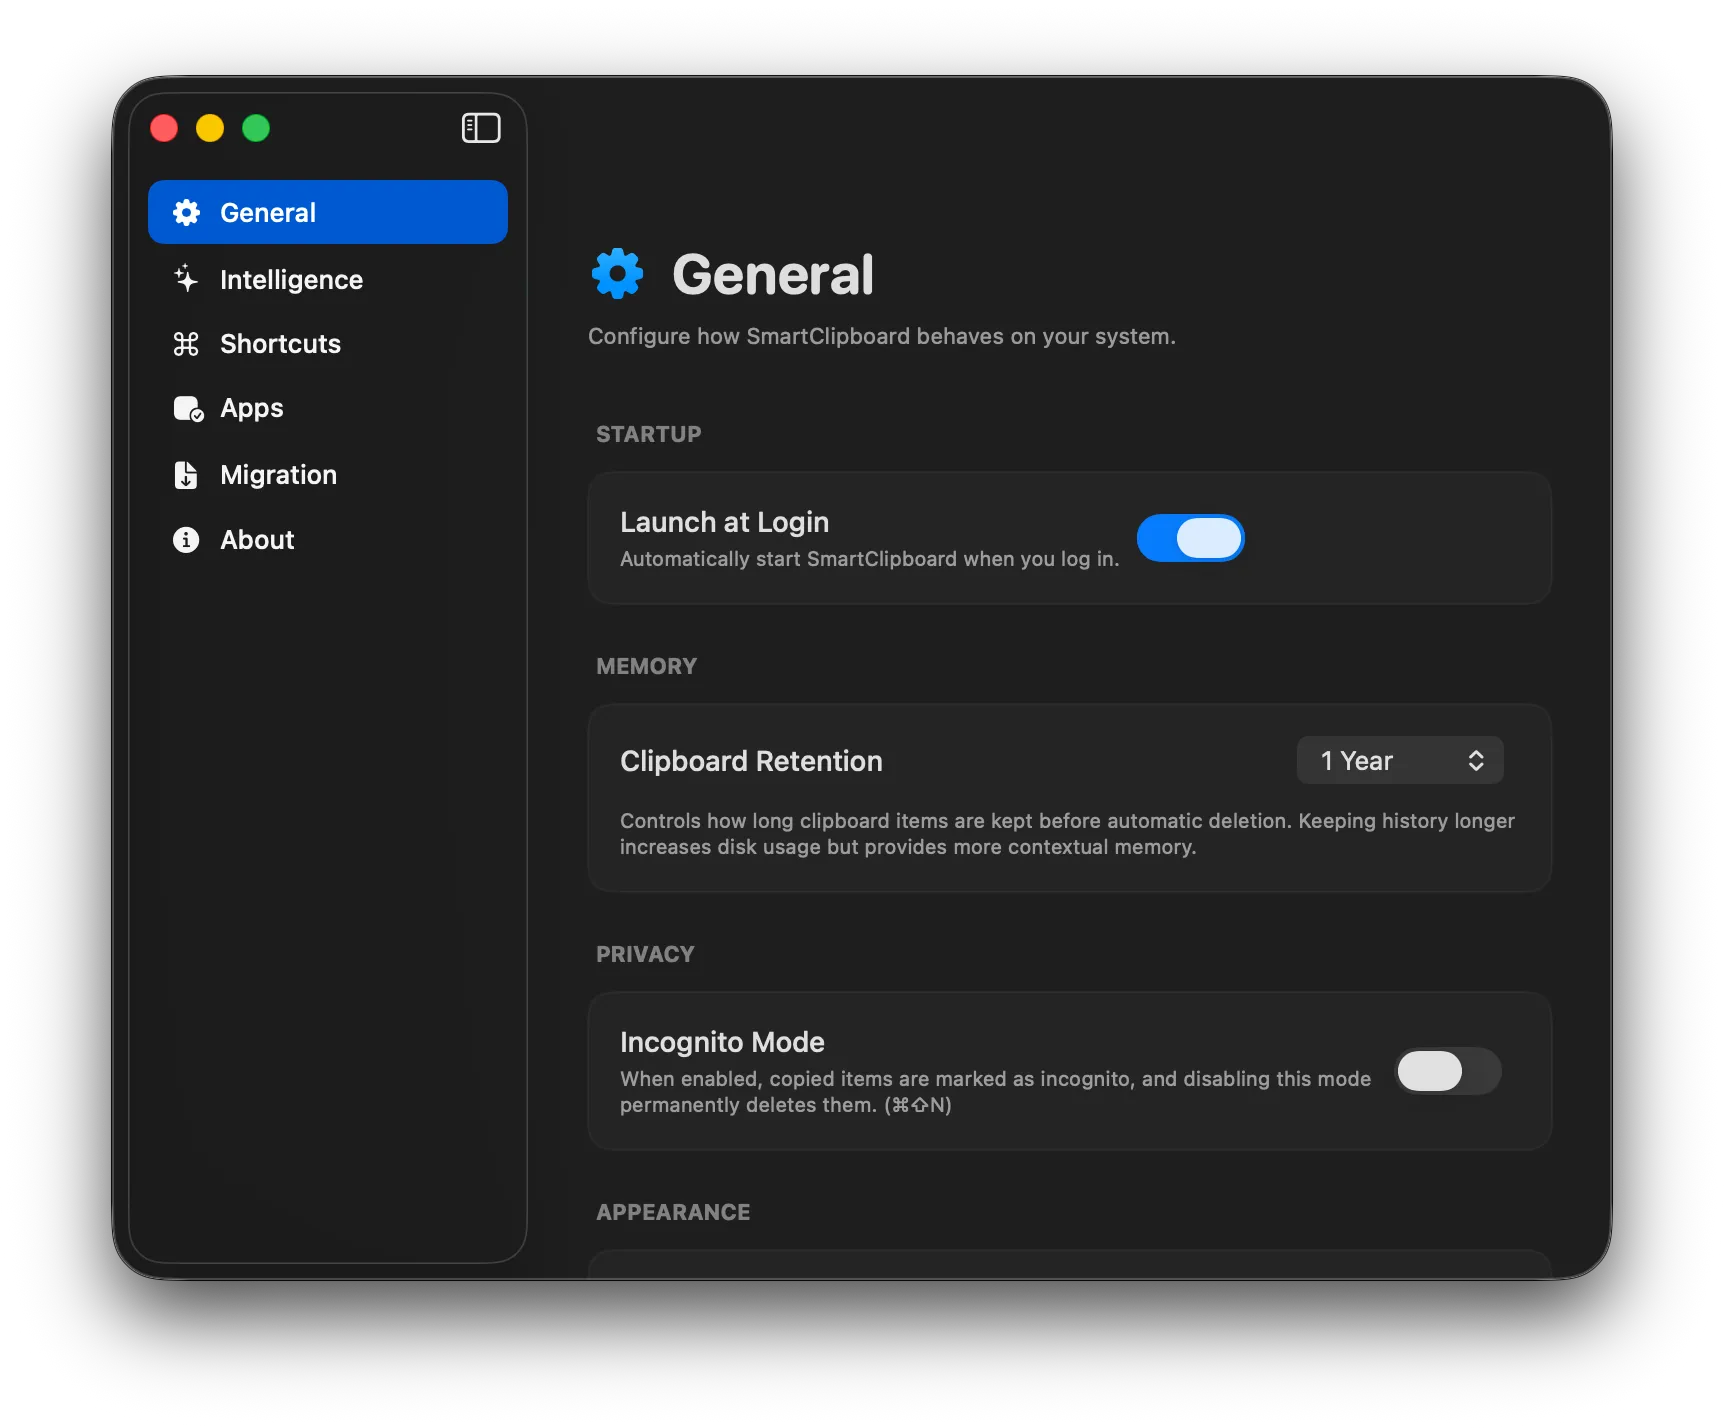
Task: Click the General page title text
Action: point(773,275)
